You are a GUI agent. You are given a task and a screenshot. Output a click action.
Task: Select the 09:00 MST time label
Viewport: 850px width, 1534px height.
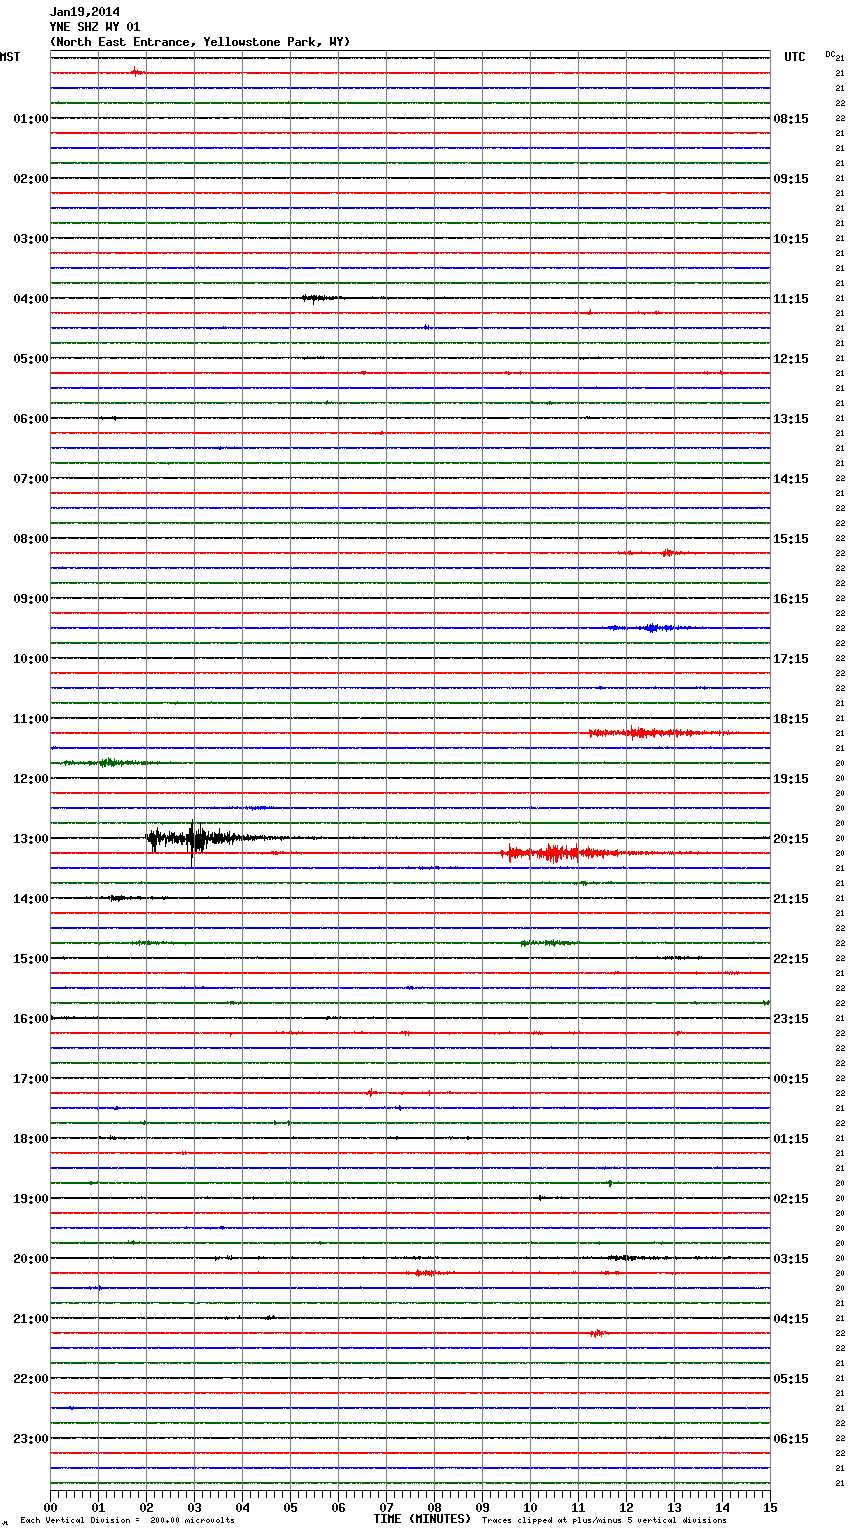pyautogui.click(x=31, y=599)
